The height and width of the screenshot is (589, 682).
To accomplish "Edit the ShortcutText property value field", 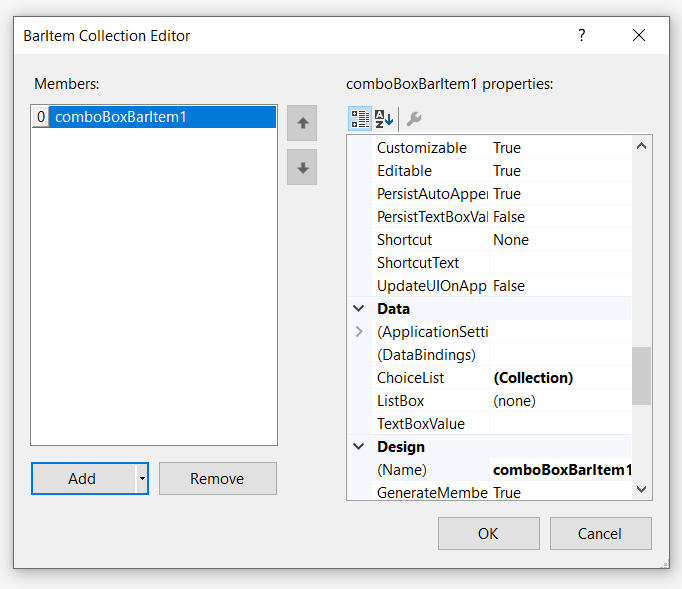I will (x=560, y=263).
